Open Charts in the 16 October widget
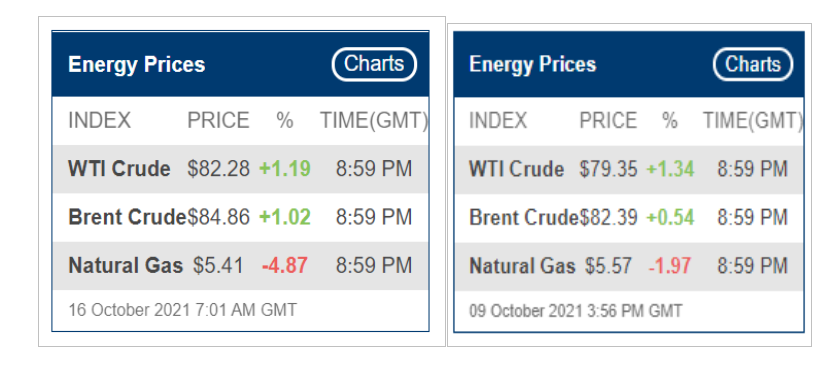This screenshot has width=840, height=366. [374, 64]
